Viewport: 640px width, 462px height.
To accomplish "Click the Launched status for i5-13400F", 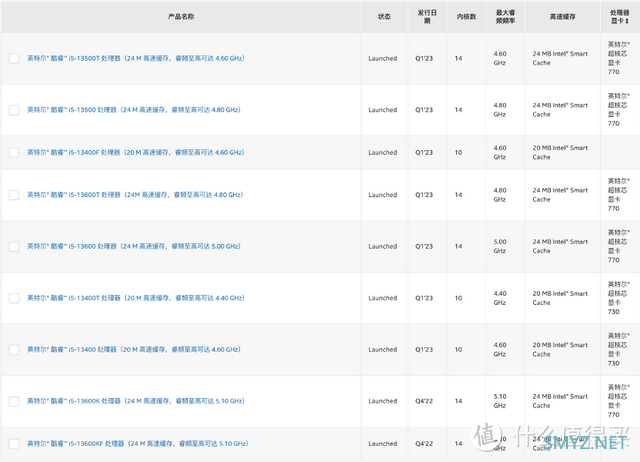I will pos(382,152).
